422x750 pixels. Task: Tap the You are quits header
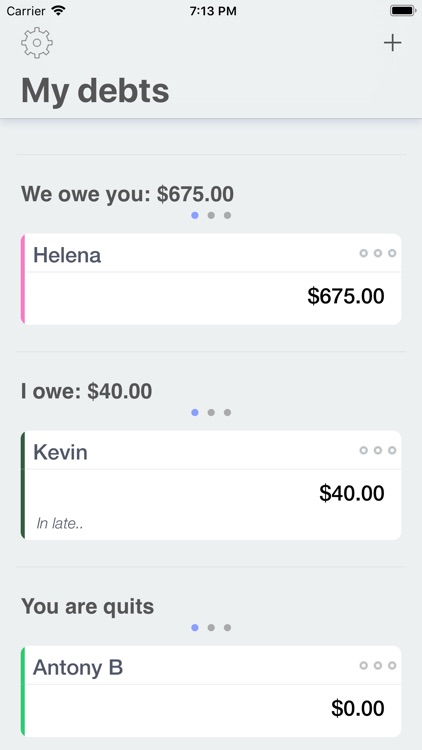(88, 607)
